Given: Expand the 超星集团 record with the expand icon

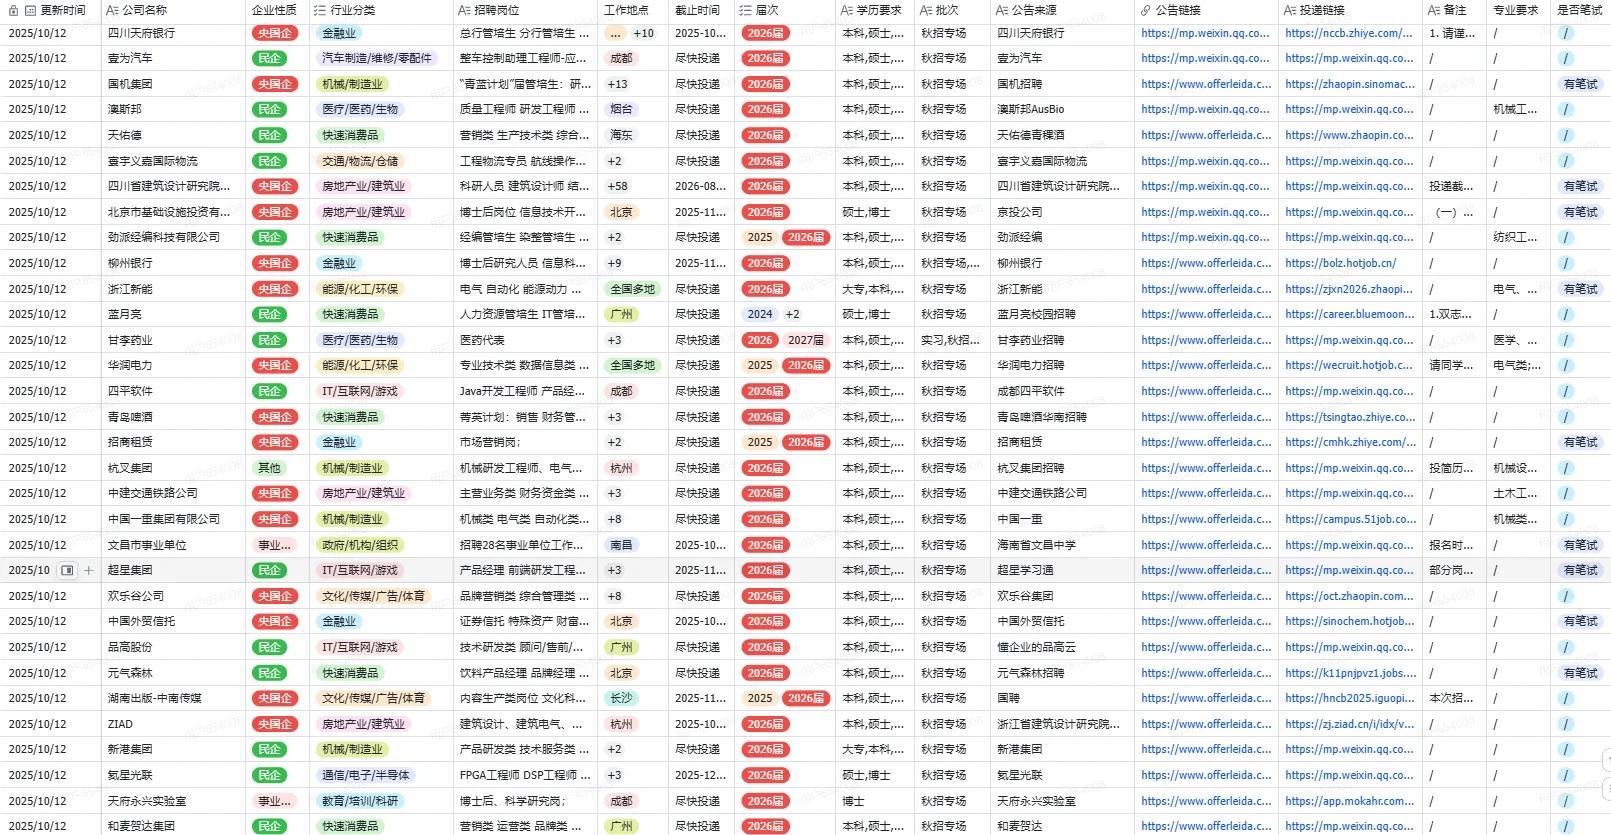Looking at the screenshot, I should [x=67, y=571].
